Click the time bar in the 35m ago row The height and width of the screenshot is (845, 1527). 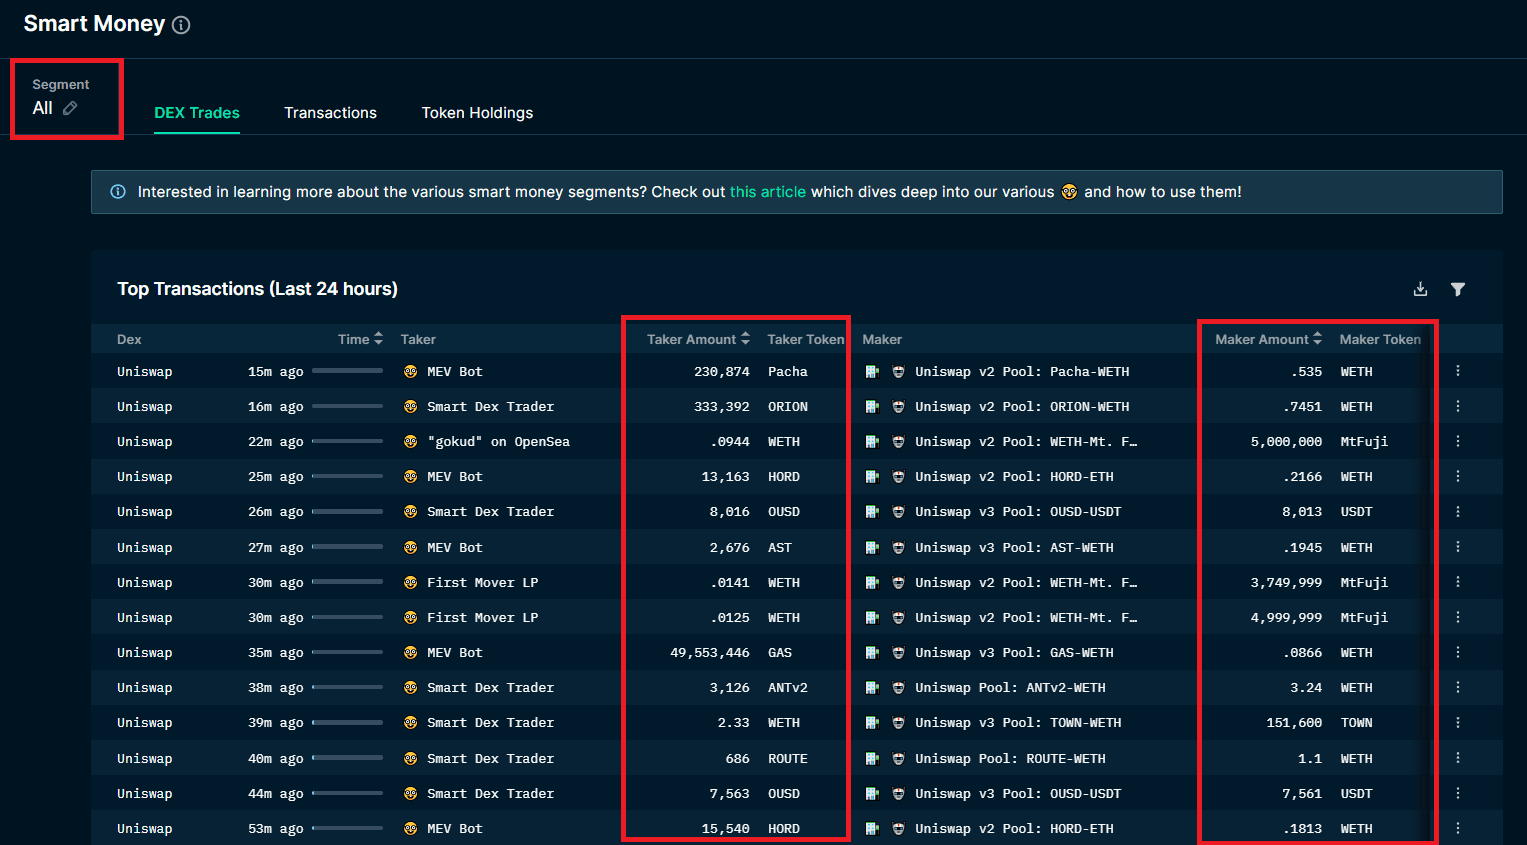pyautogui.click(x=347, y=652)
